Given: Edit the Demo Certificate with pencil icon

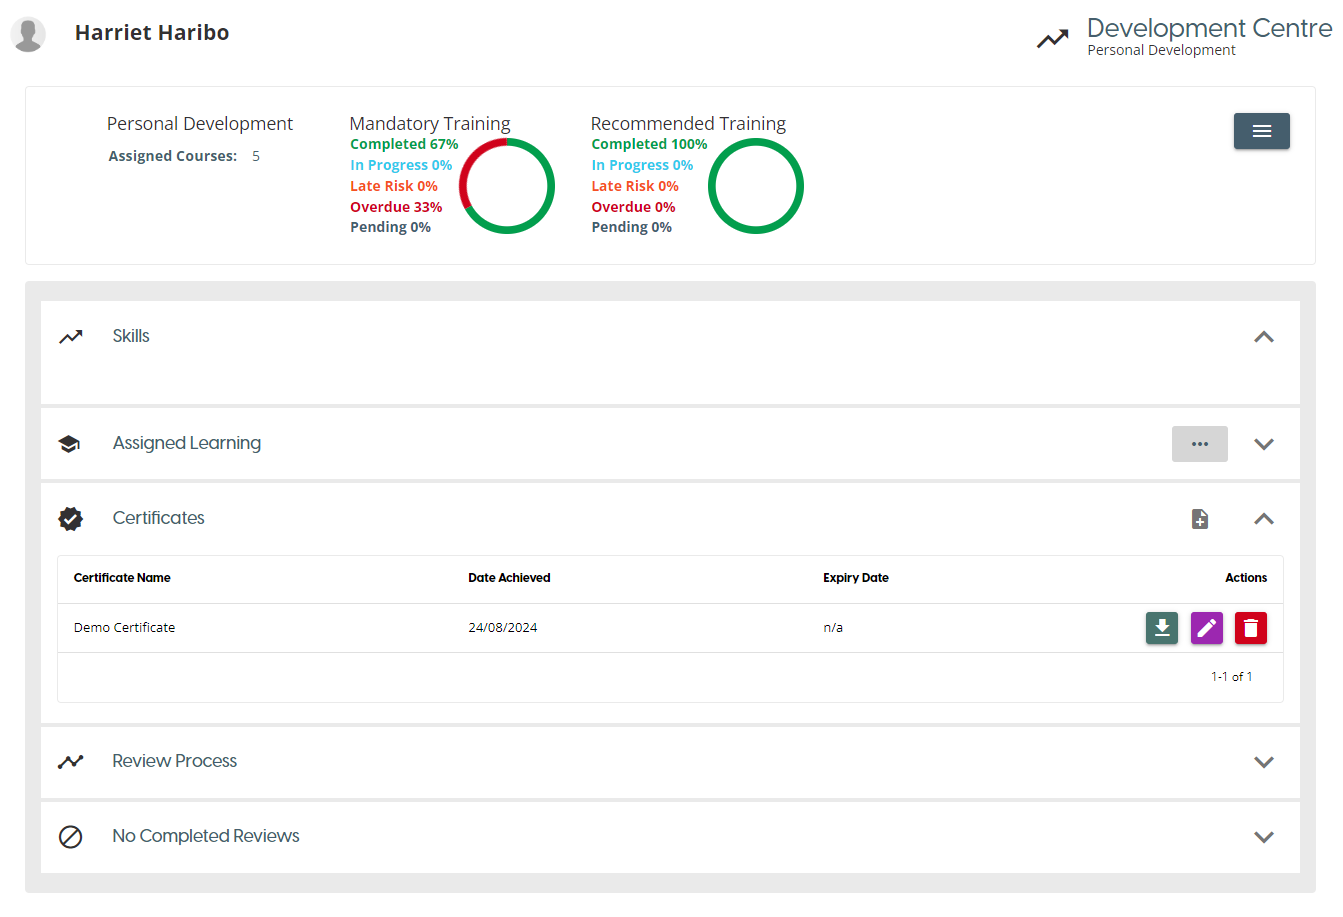Looking at the screenshot, I should pyautogui.click(x=1207, y=628).
